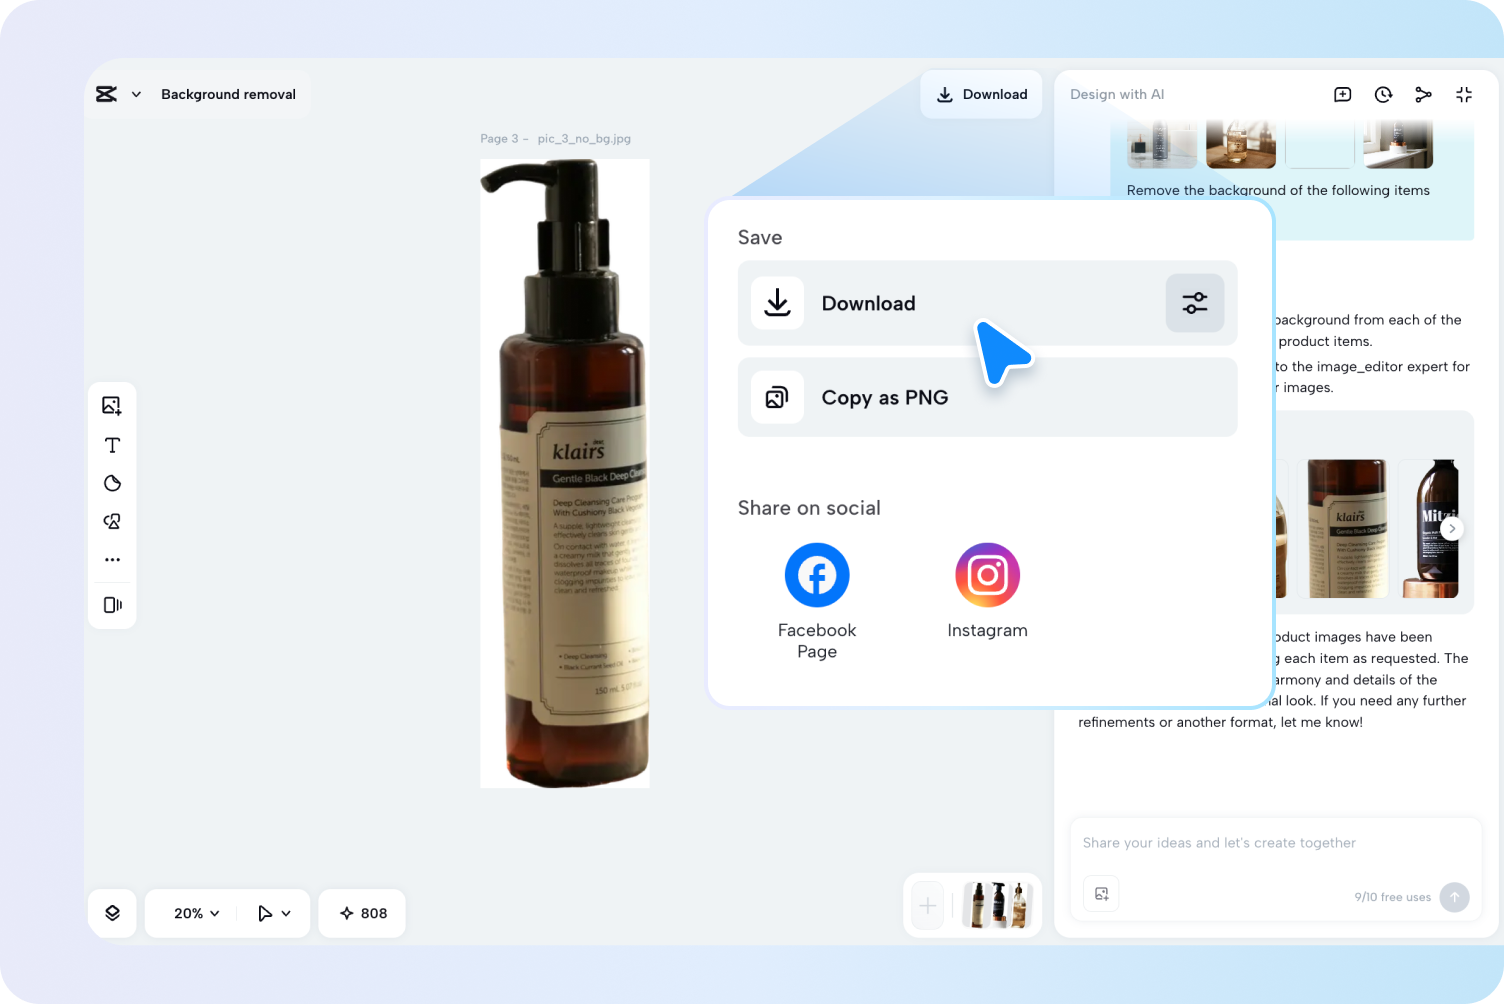This screenshot has width=1504, height=1004.
Task: Open the fourth uploaded thumbnail in chat
Action: pyautogui.click(x=1398, y=144)
